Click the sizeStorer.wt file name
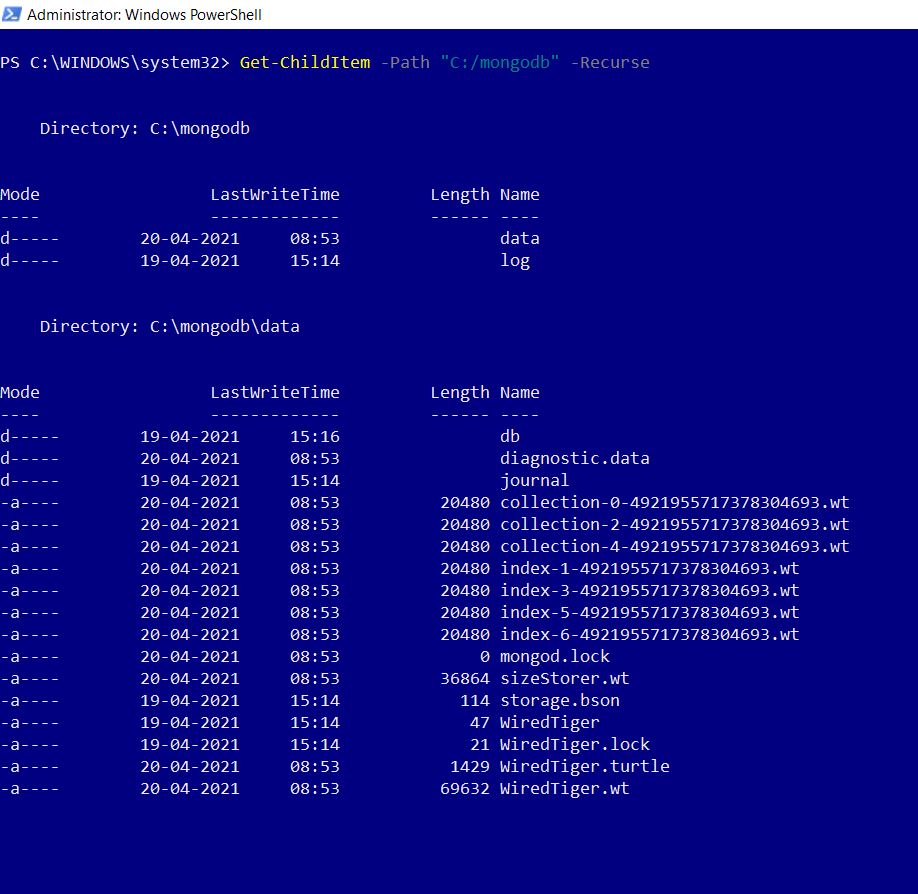The height and width of the screenshot is (894, 918). click(x=564, y=678)
